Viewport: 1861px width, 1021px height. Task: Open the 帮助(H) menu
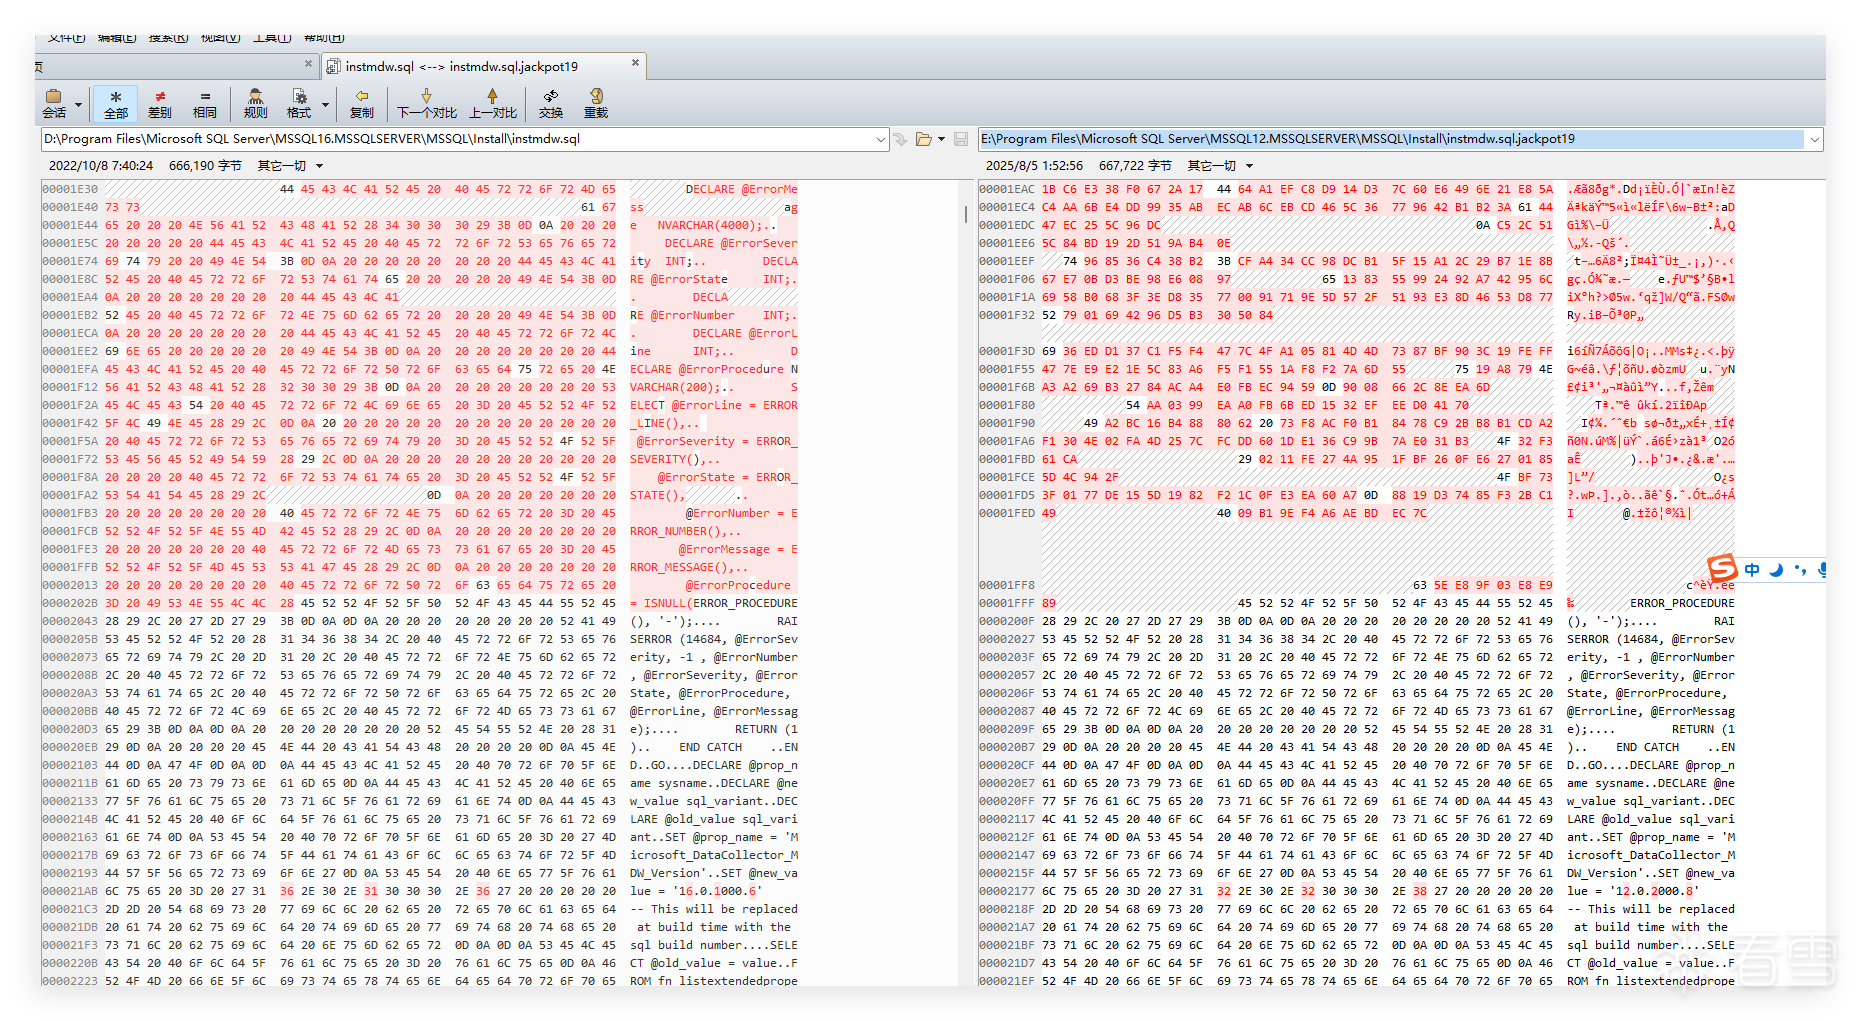(x=323, y=38)
